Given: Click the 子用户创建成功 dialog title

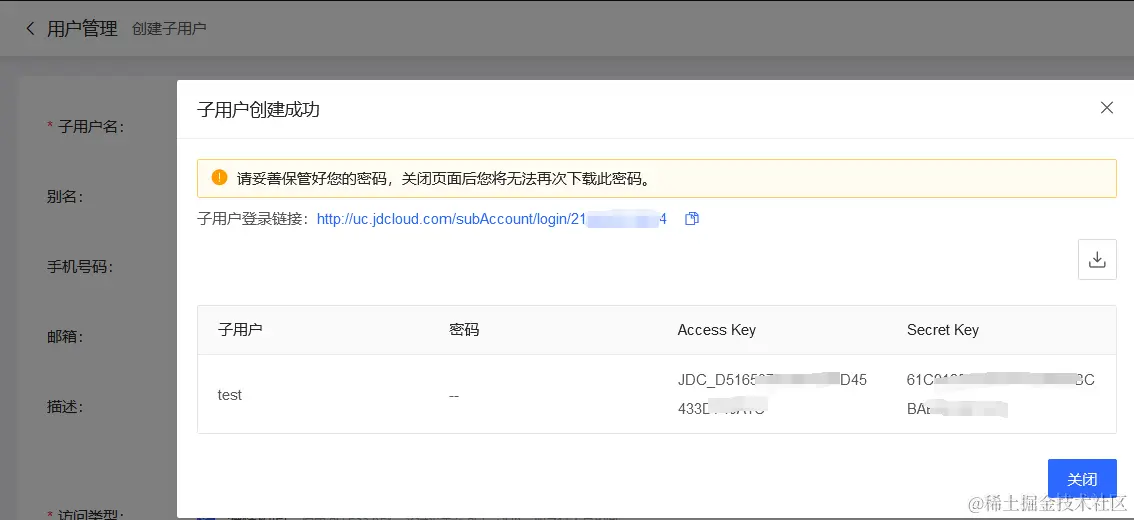Looking at the screenshot, I should pyautogui.click(x=258, y=110).
